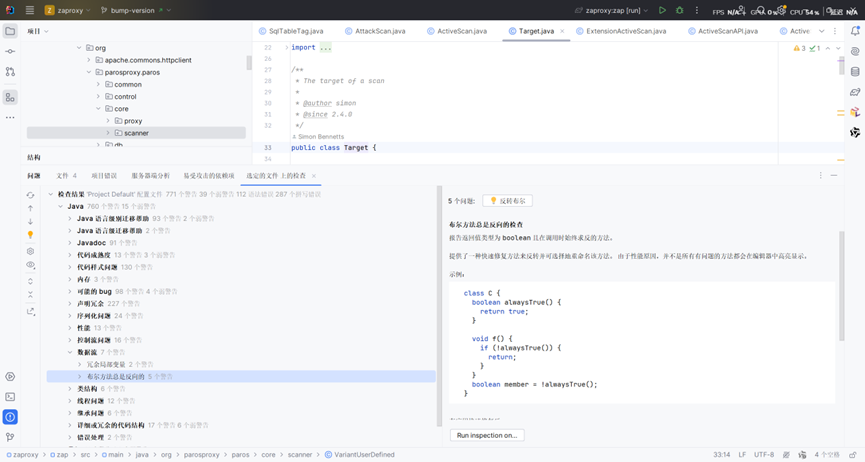
Task: Switch to the AttackScan.java editor tab
Action: (x=375, y=31)
